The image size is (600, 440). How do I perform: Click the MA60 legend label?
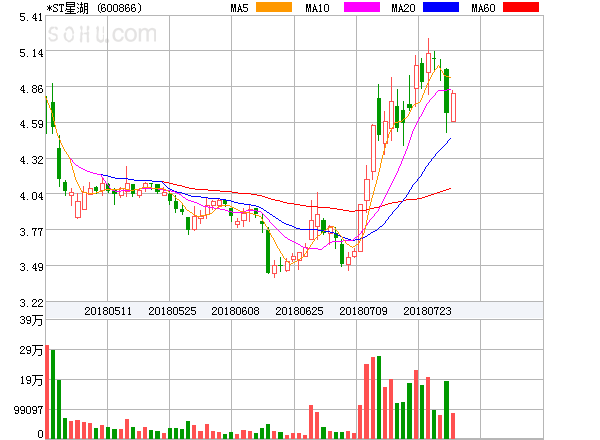[x=483, y=8]
